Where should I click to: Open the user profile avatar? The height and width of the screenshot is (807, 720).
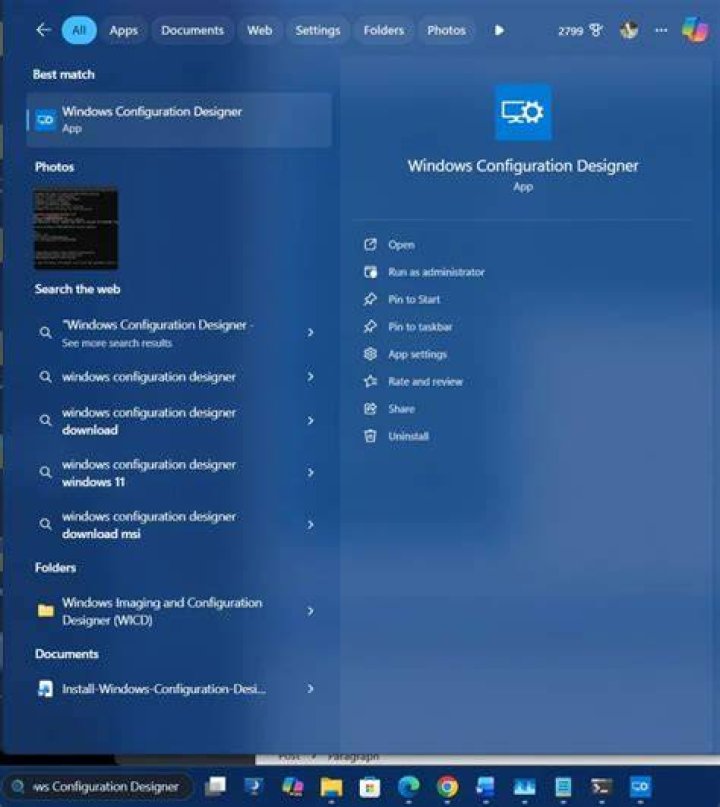pos(629,30)
